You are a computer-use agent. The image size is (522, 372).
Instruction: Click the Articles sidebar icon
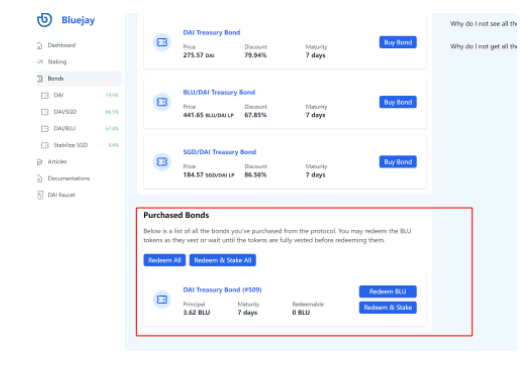[40, 162]
